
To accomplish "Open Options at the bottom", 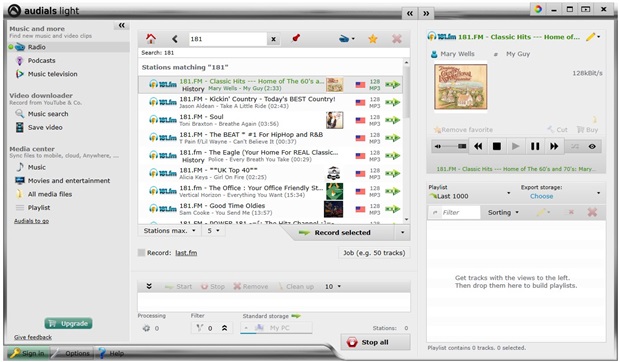I will (73, 353).
